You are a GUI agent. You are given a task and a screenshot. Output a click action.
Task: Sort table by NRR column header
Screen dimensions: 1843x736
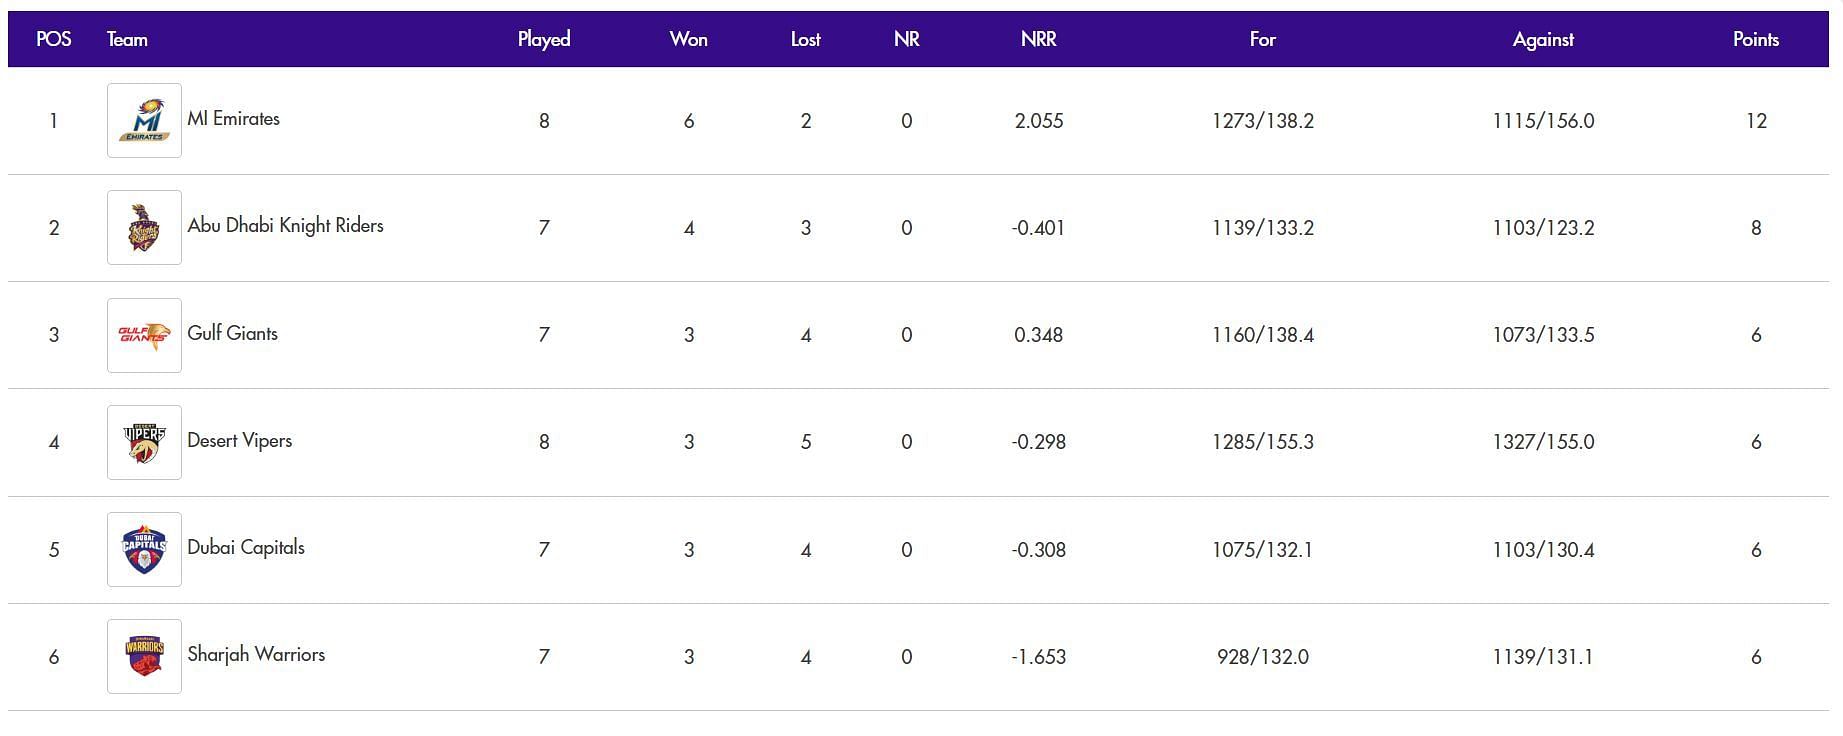coord(1038,39)
